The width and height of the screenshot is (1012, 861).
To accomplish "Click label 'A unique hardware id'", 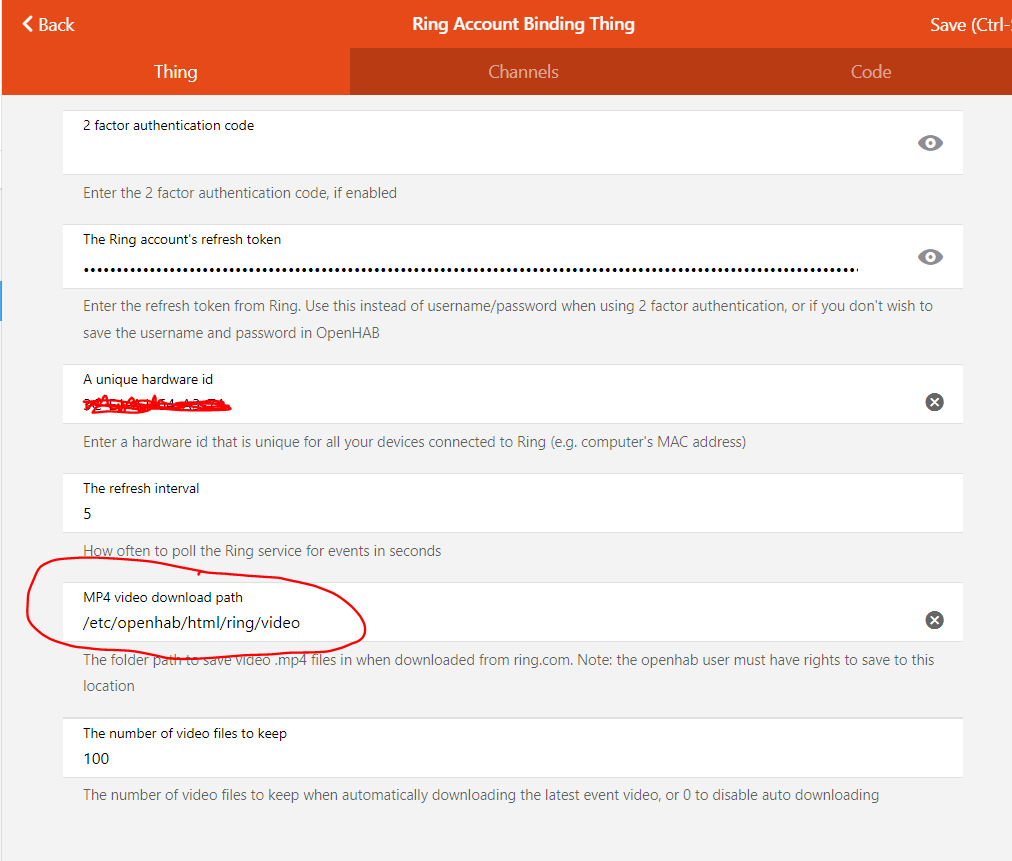I will coord(148,380).
